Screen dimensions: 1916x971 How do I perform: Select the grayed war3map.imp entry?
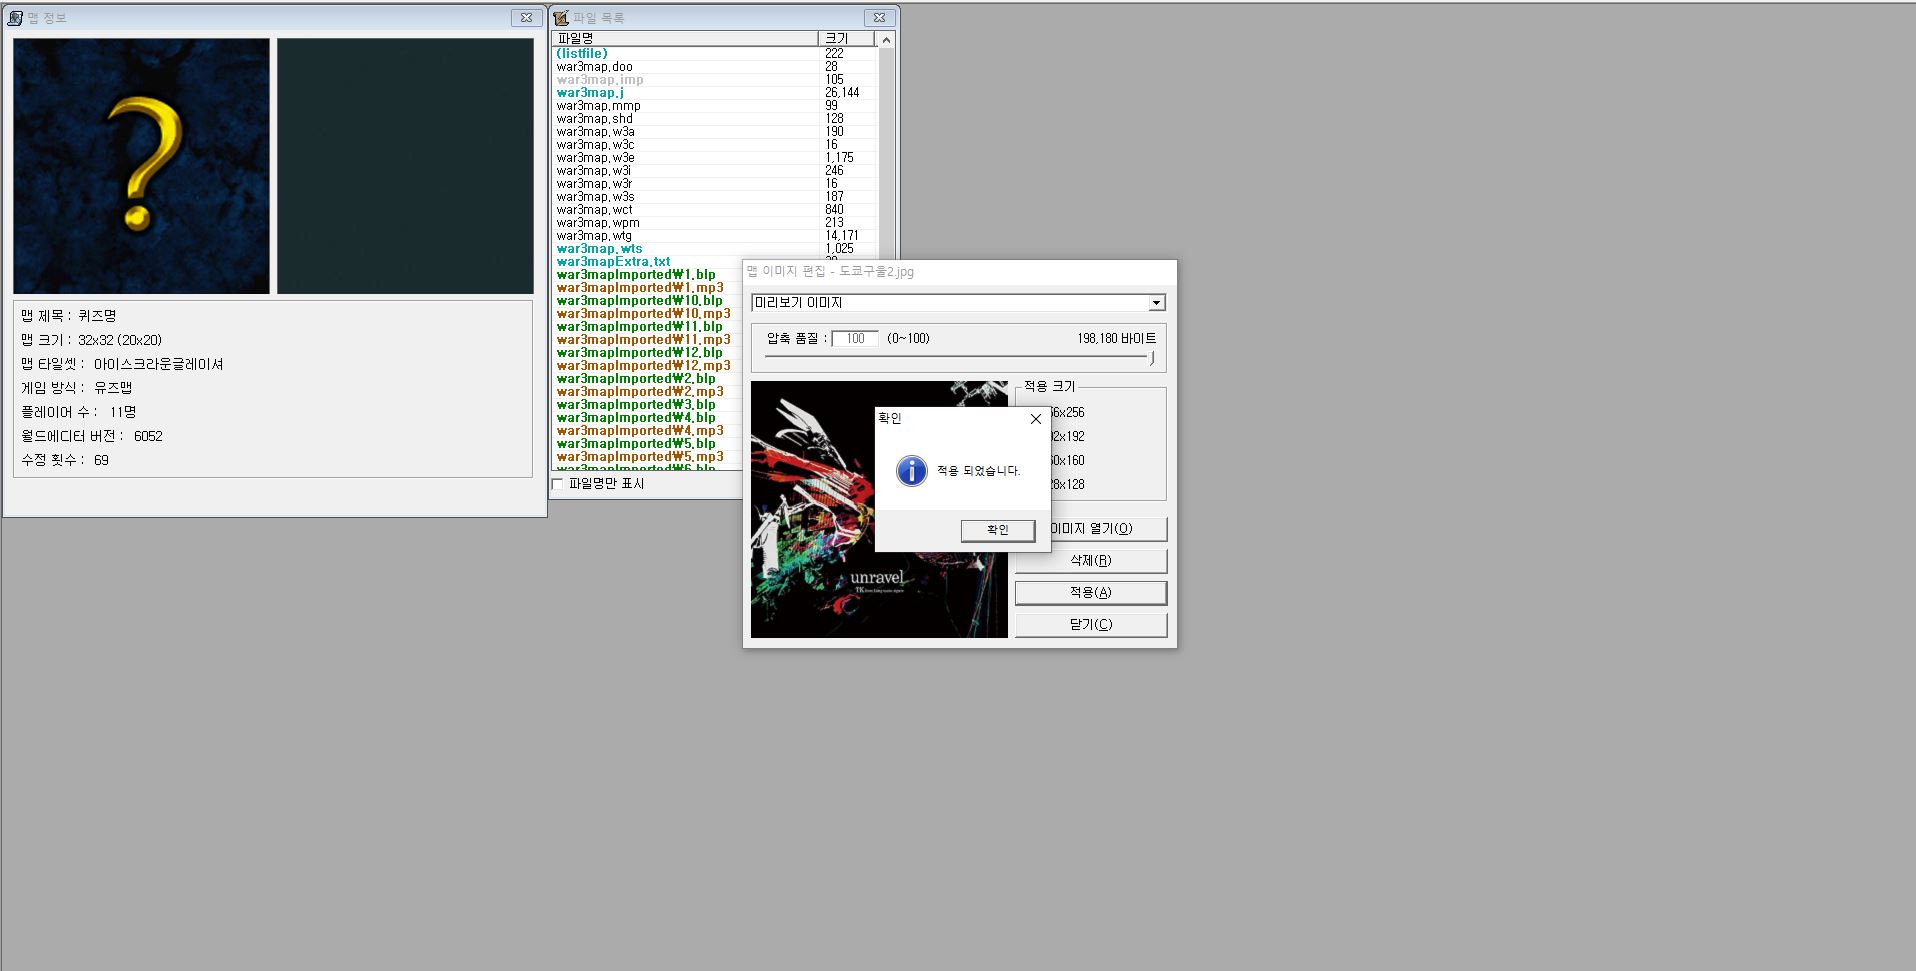tap(600, 80)
